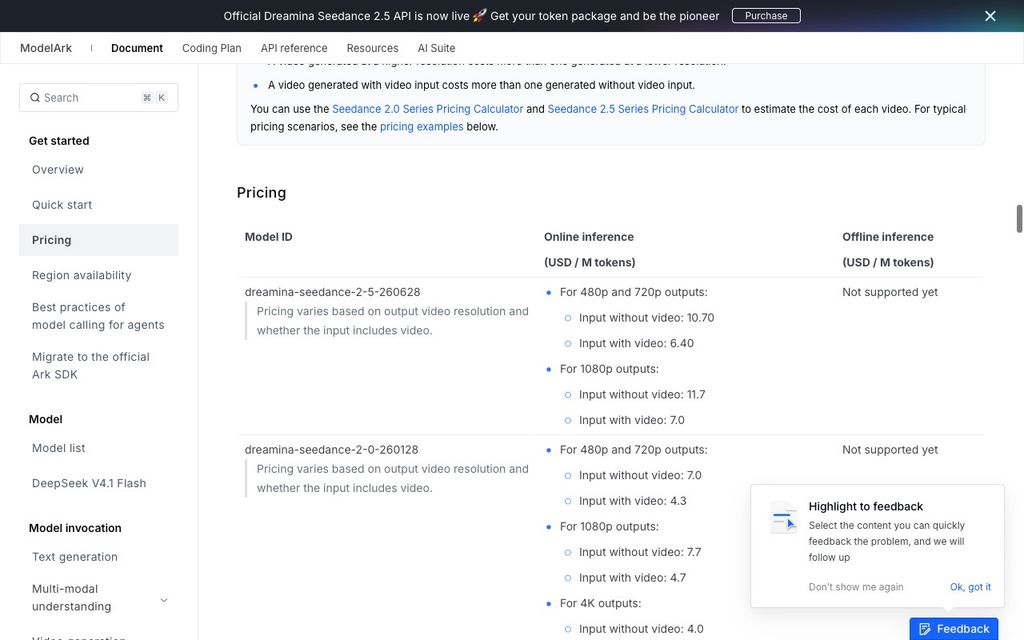Close the Seedance announcement banner
The width and height of the screenshot is (1024, 640).
click(x=990, y=16)
